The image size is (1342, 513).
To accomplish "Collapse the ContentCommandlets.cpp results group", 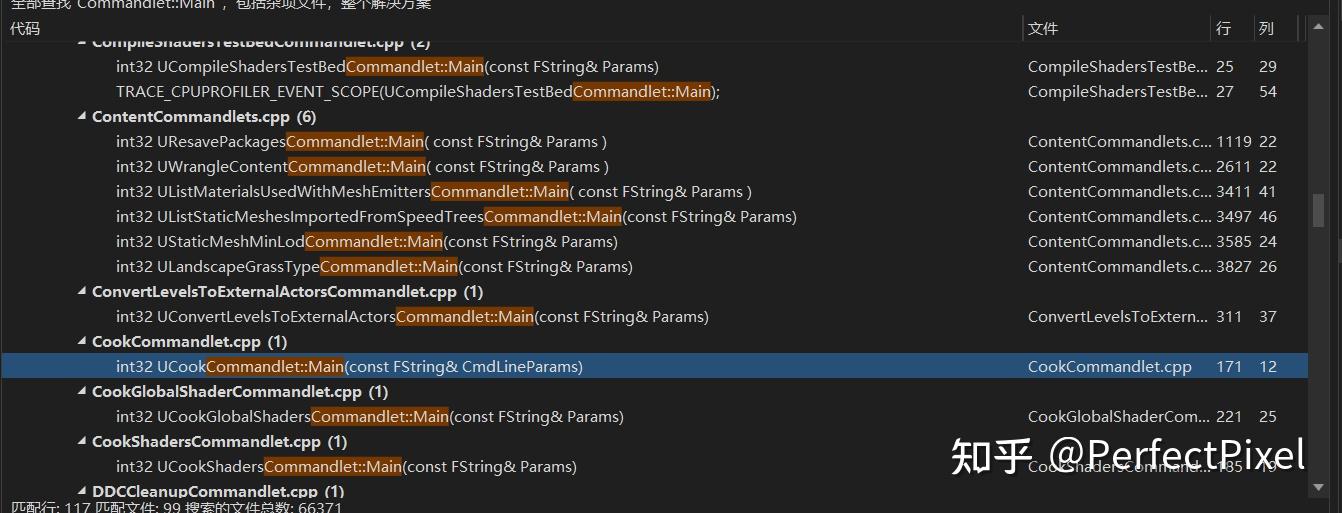I will 82,117.
